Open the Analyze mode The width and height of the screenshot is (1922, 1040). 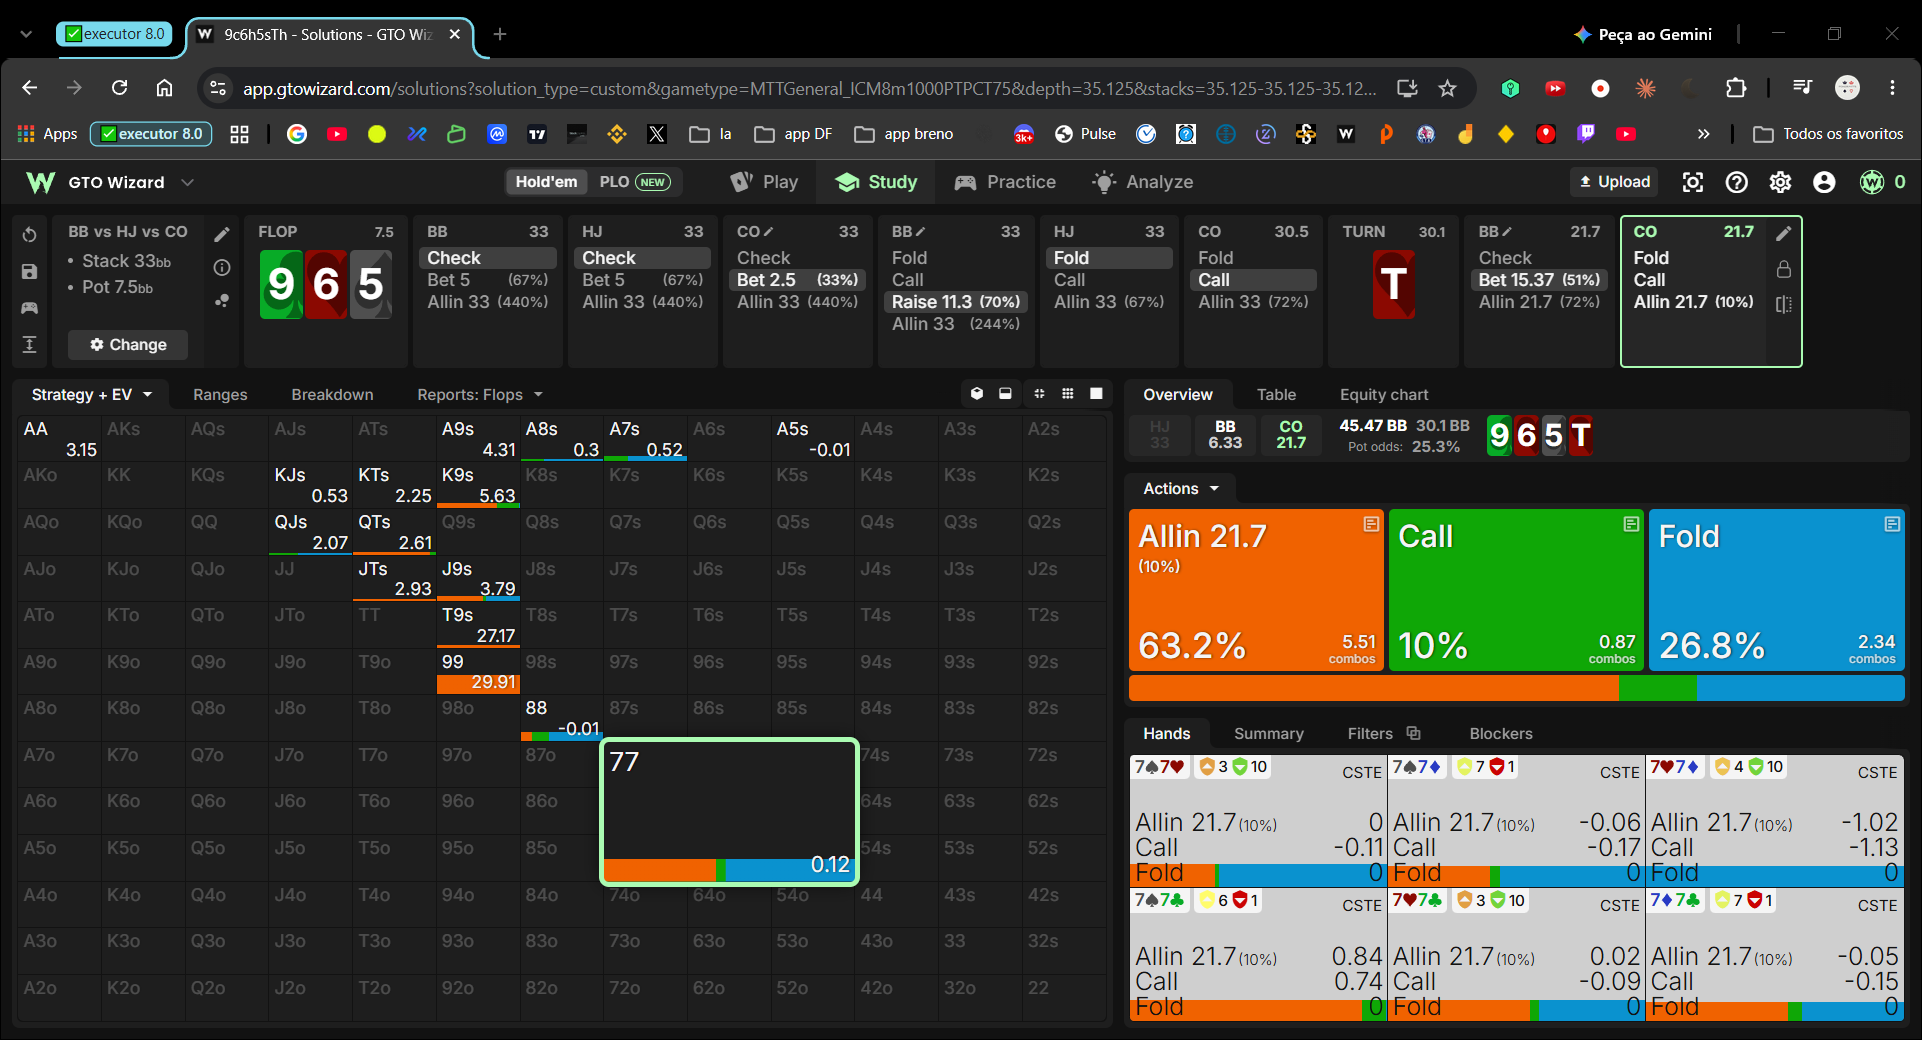tap(1143, 182)
